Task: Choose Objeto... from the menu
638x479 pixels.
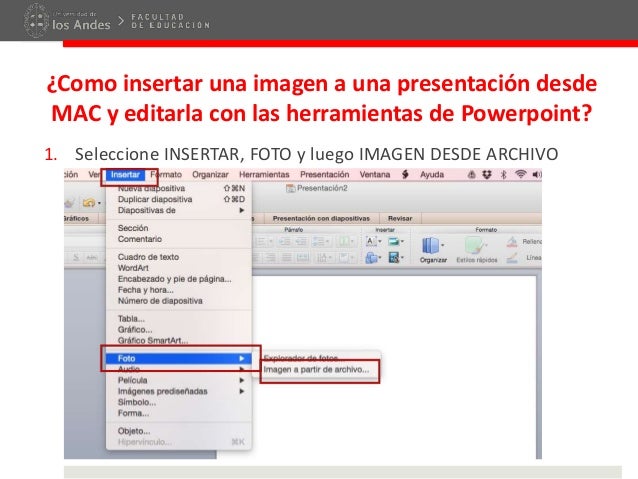Action: [x=179, y=431]
